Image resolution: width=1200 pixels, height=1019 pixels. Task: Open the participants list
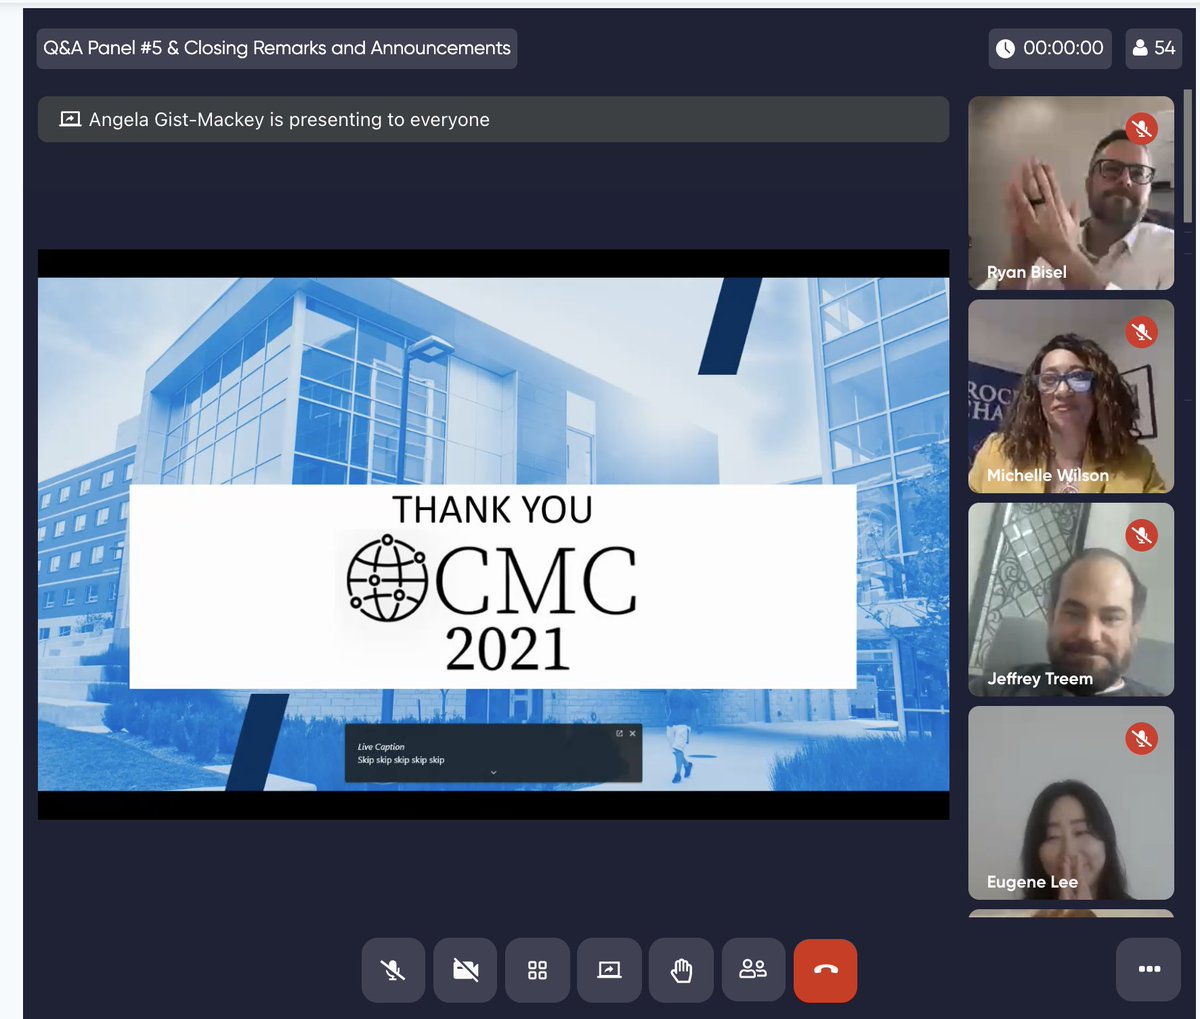(x=753, y=970)
